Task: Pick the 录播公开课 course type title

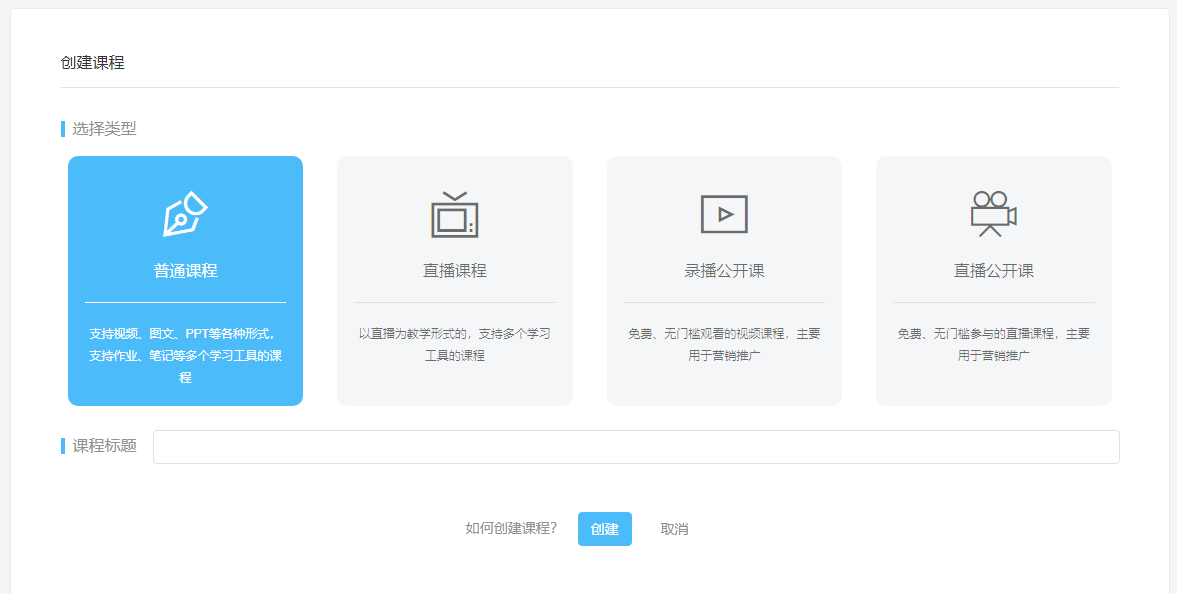Action: click(724, 271)
